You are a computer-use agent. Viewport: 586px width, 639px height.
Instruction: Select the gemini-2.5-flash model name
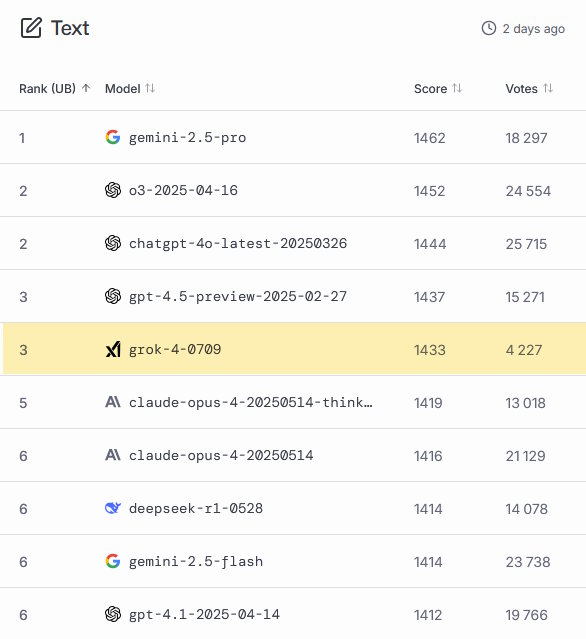point(196,562)
